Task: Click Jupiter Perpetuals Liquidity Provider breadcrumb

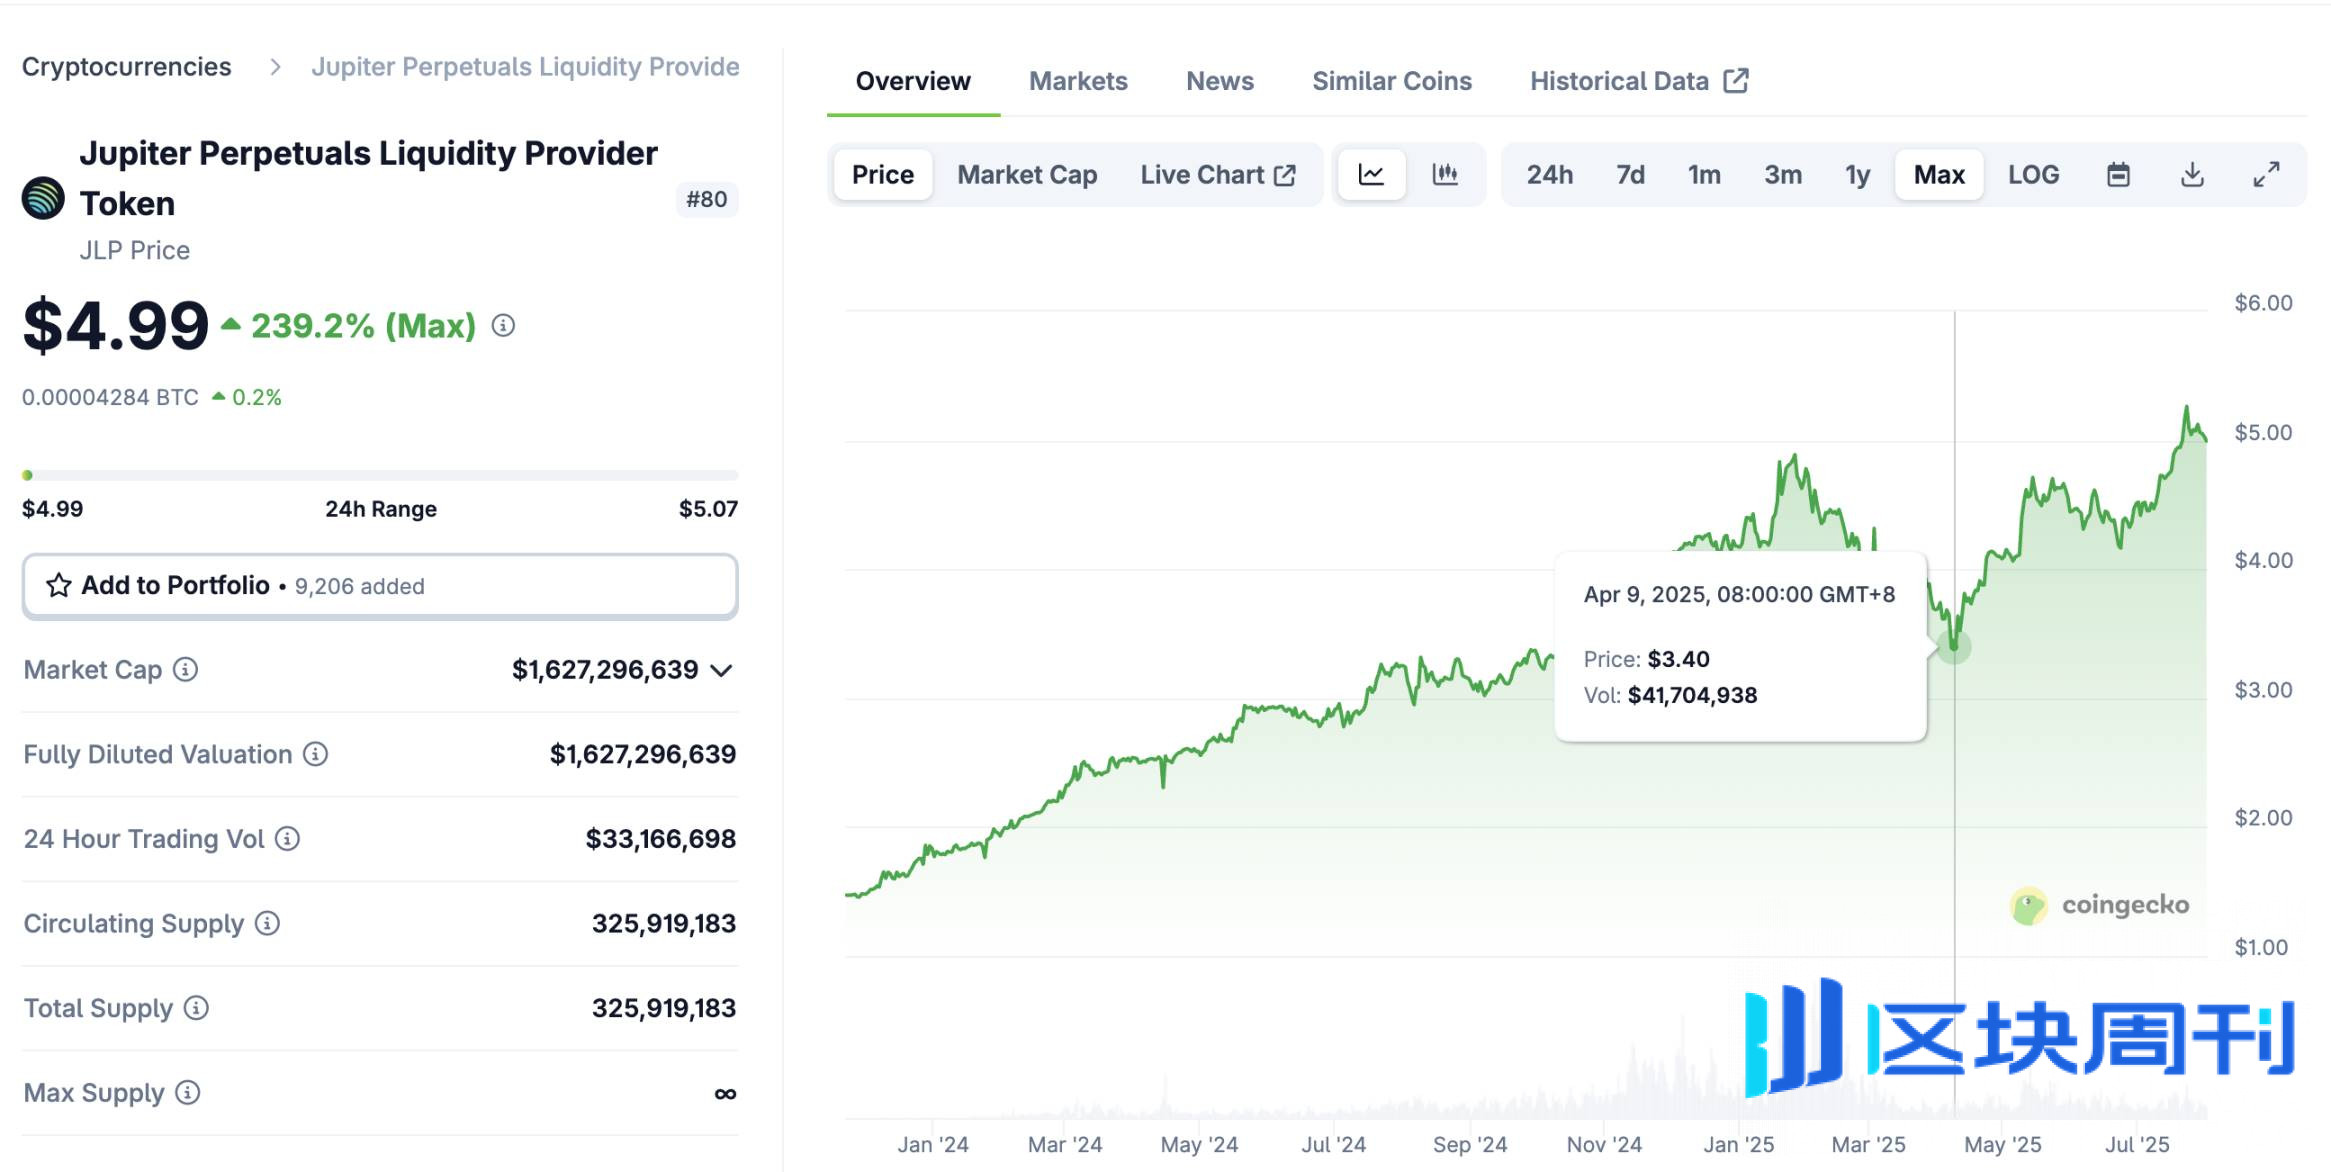Action: click(x=525, y=66)
